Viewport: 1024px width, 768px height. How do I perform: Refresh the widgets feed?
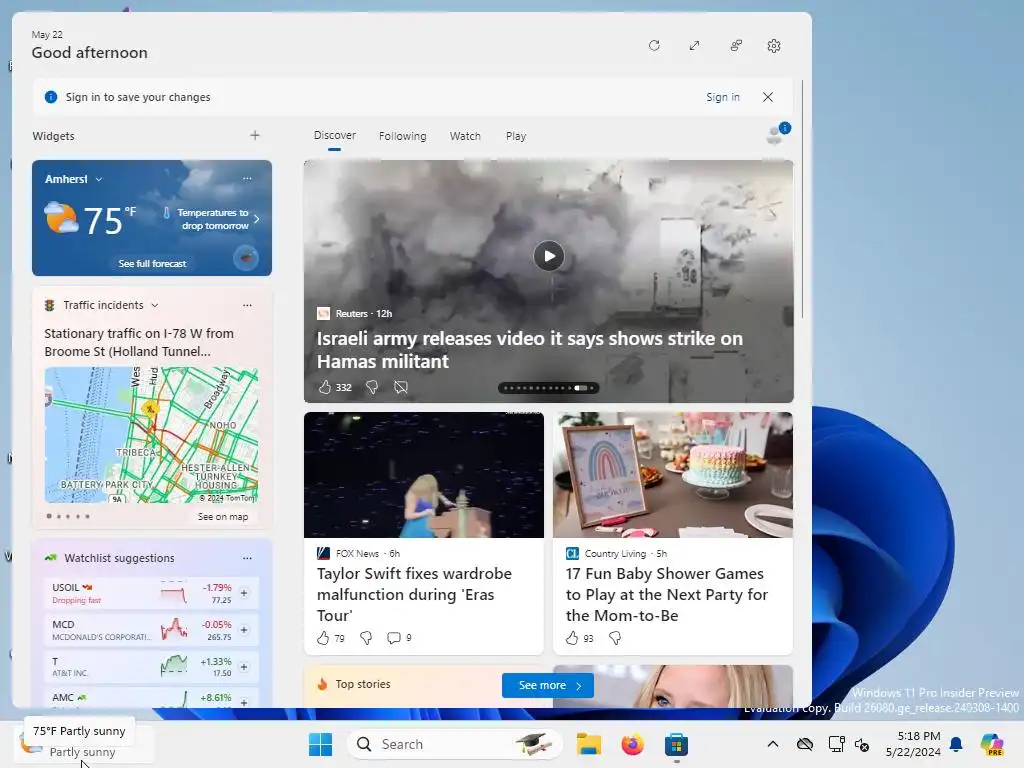(654, 46)
